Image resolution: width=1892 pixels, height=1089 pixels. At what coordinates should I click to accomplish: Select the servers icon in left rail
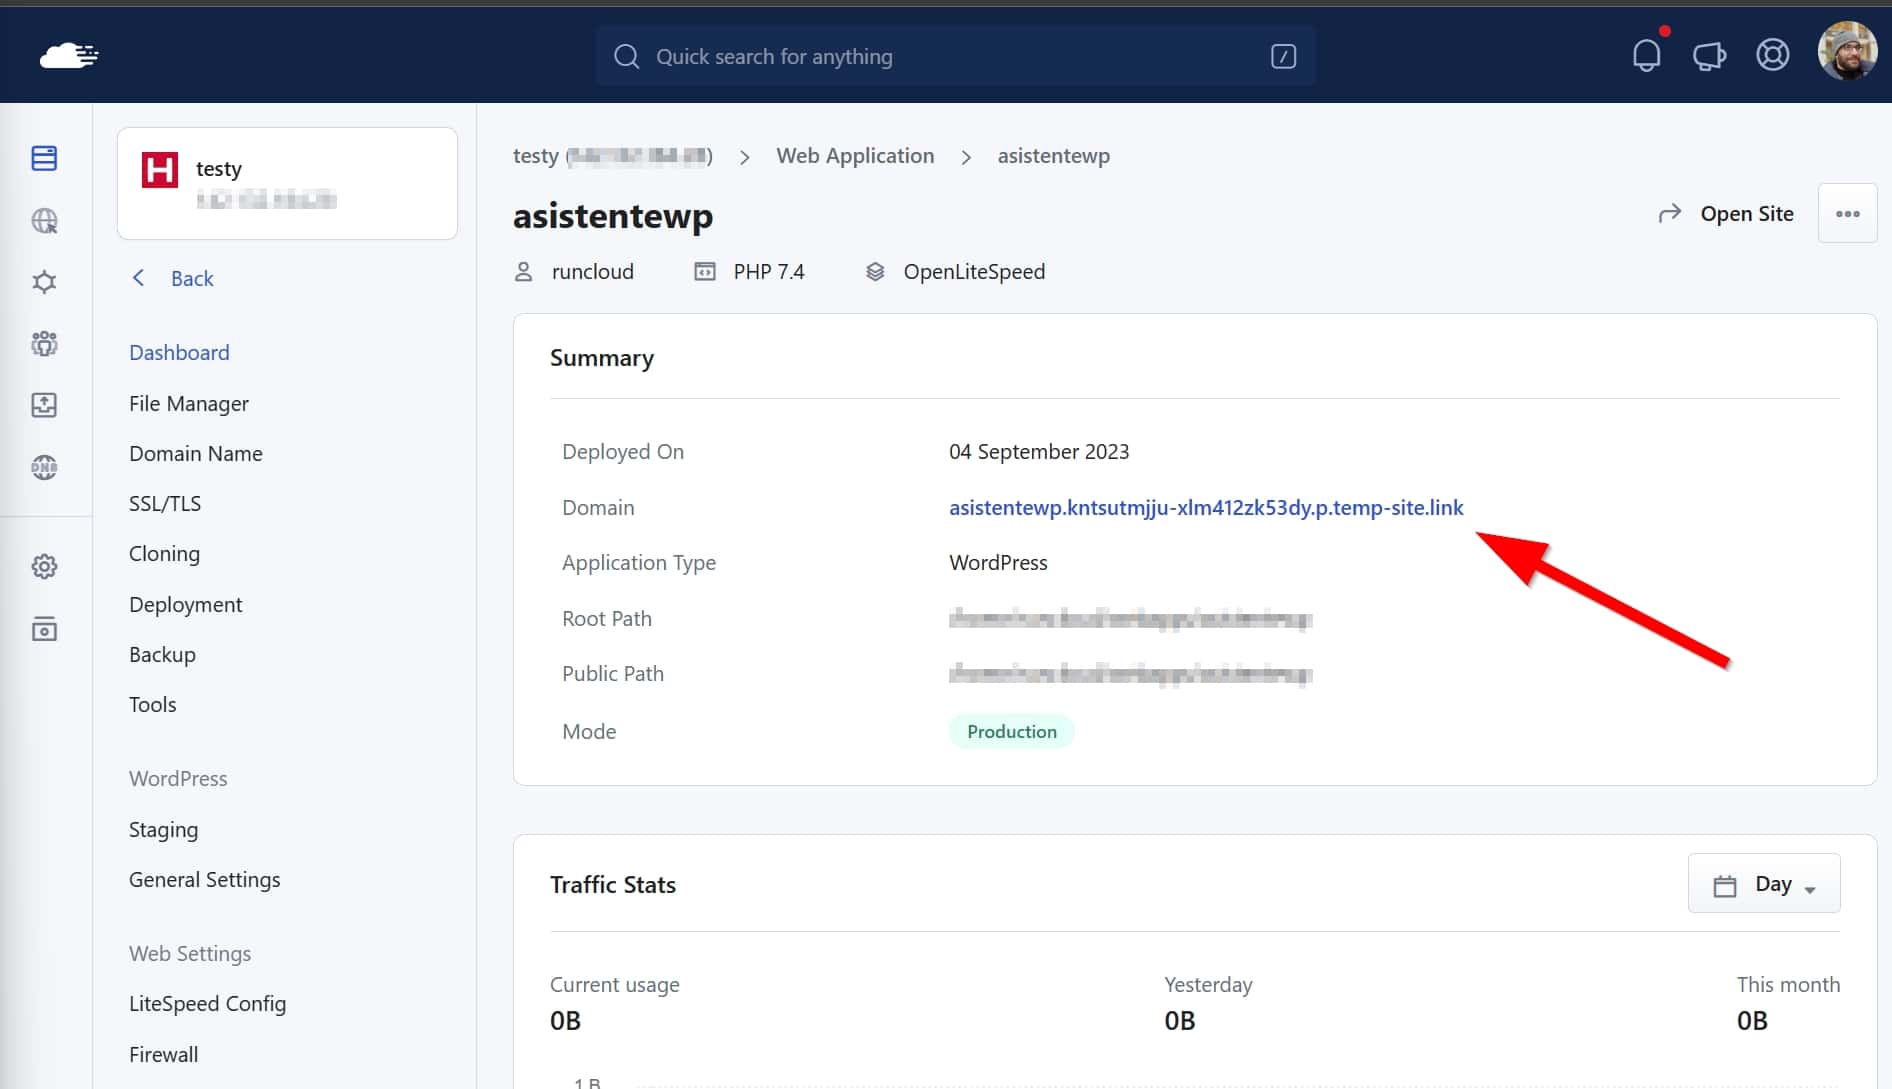[x=44, y=158]
